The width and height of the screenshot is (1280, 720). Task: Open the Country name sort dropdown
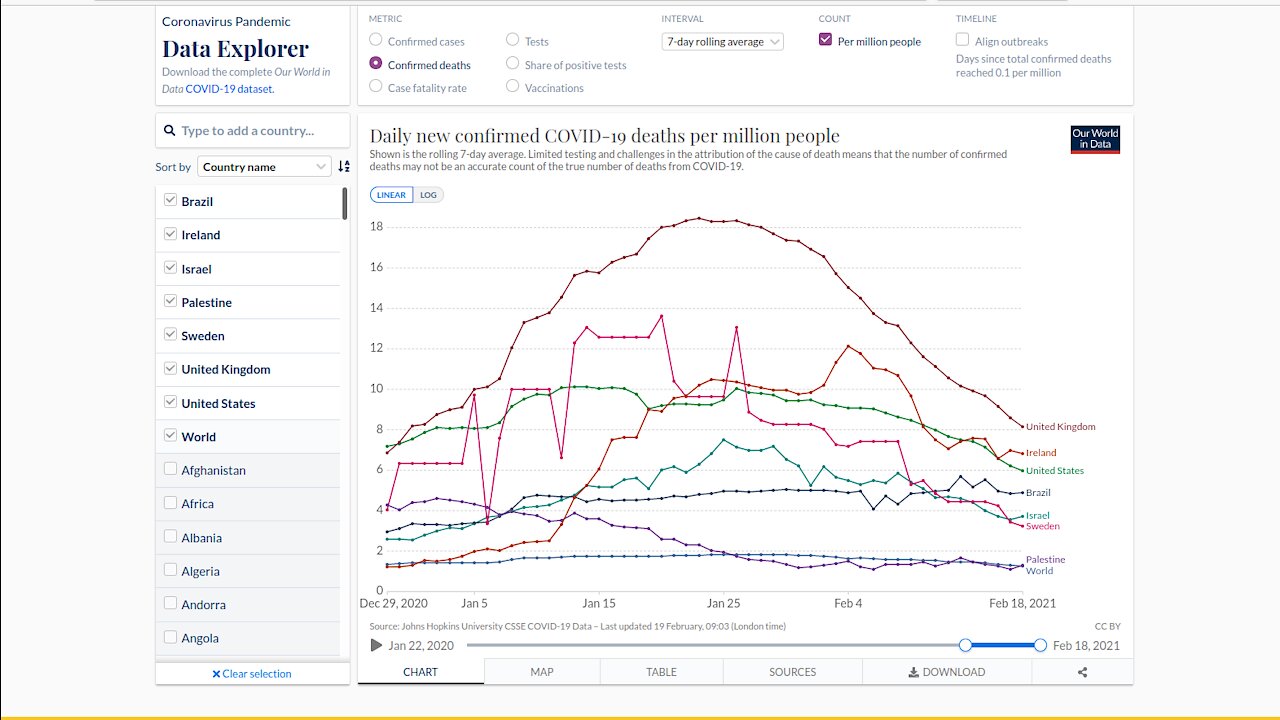(x=264, y=167)
